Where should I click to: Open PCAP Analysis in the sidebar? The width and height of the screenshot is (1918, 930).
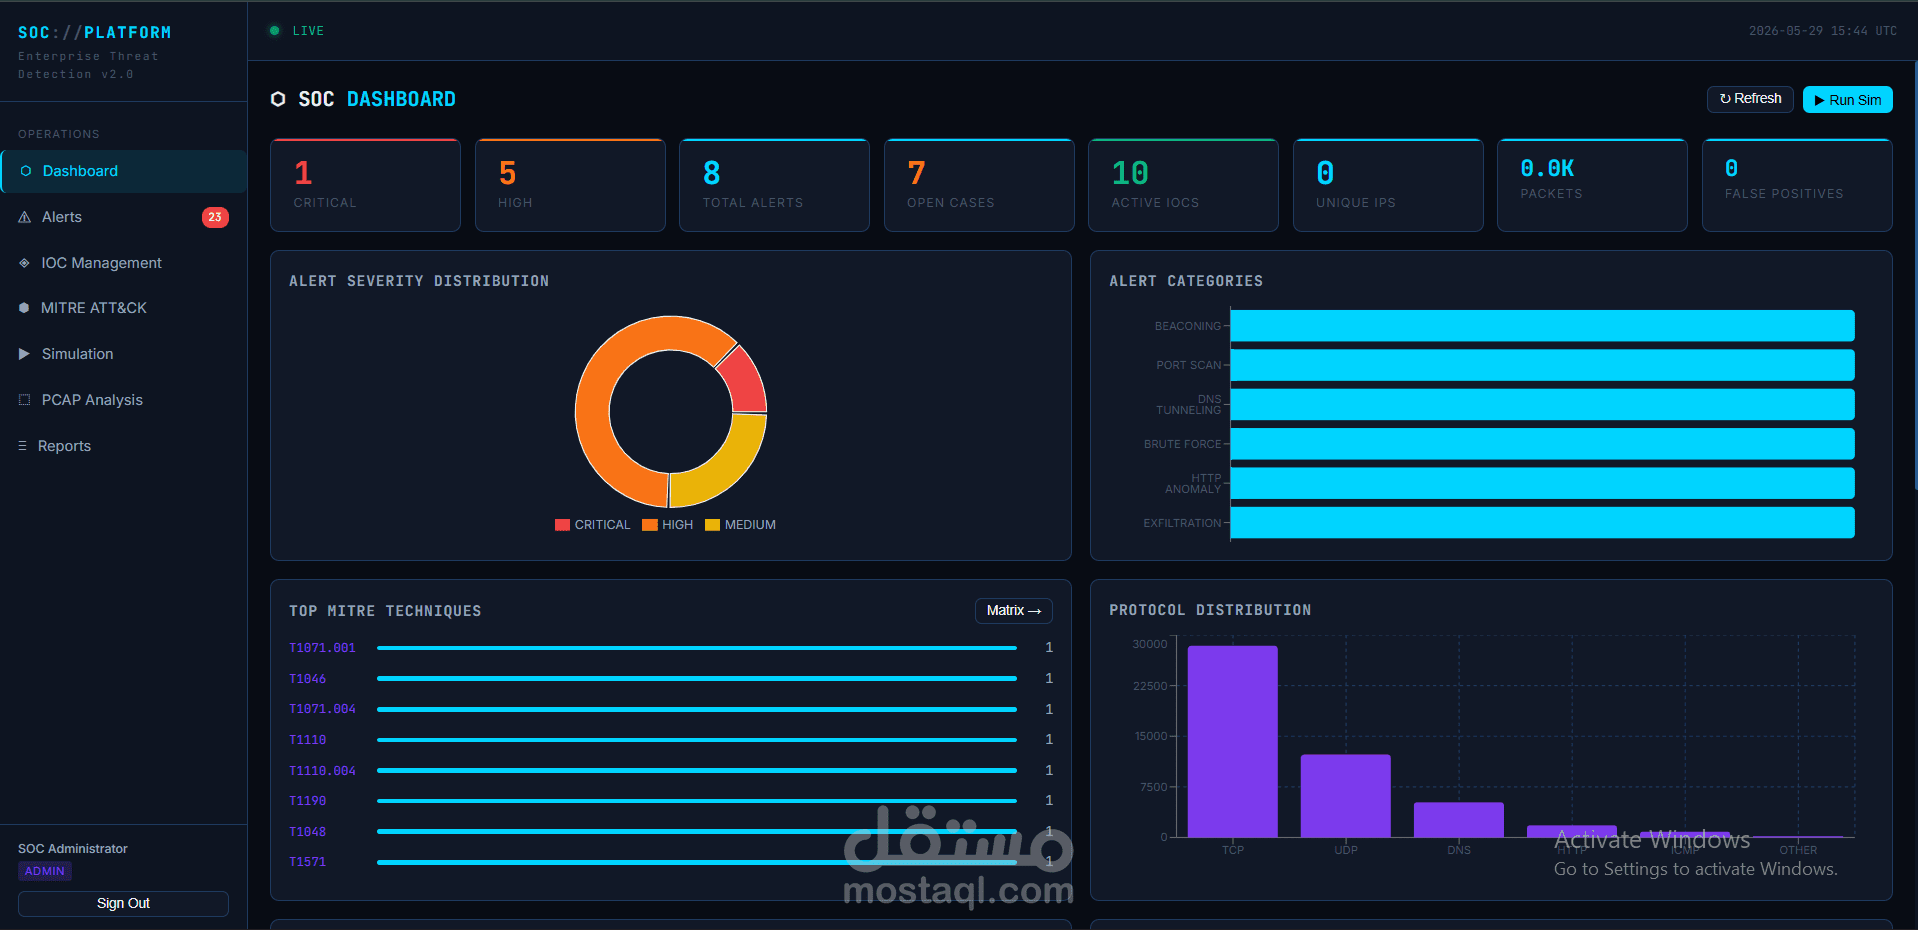pos(124,400)
